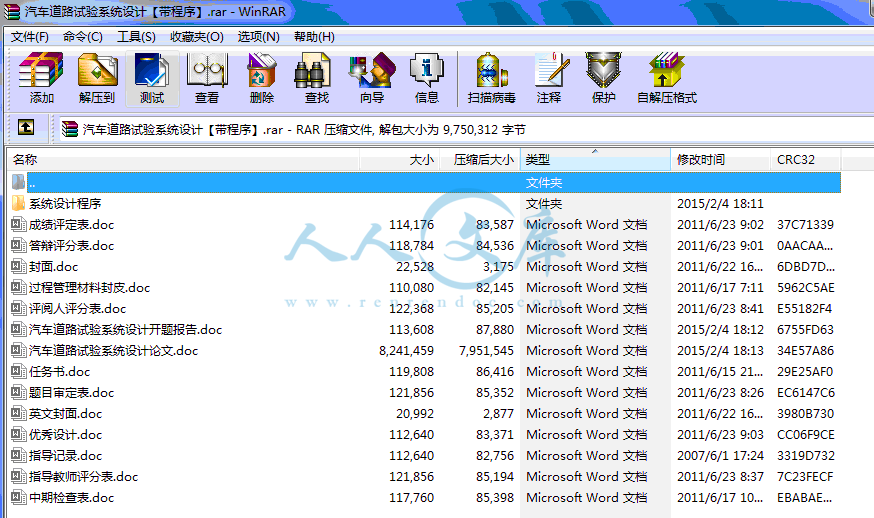This screenshot has height=518, width=874.
Task: Click size value 22,528
Action: [415, 267]
